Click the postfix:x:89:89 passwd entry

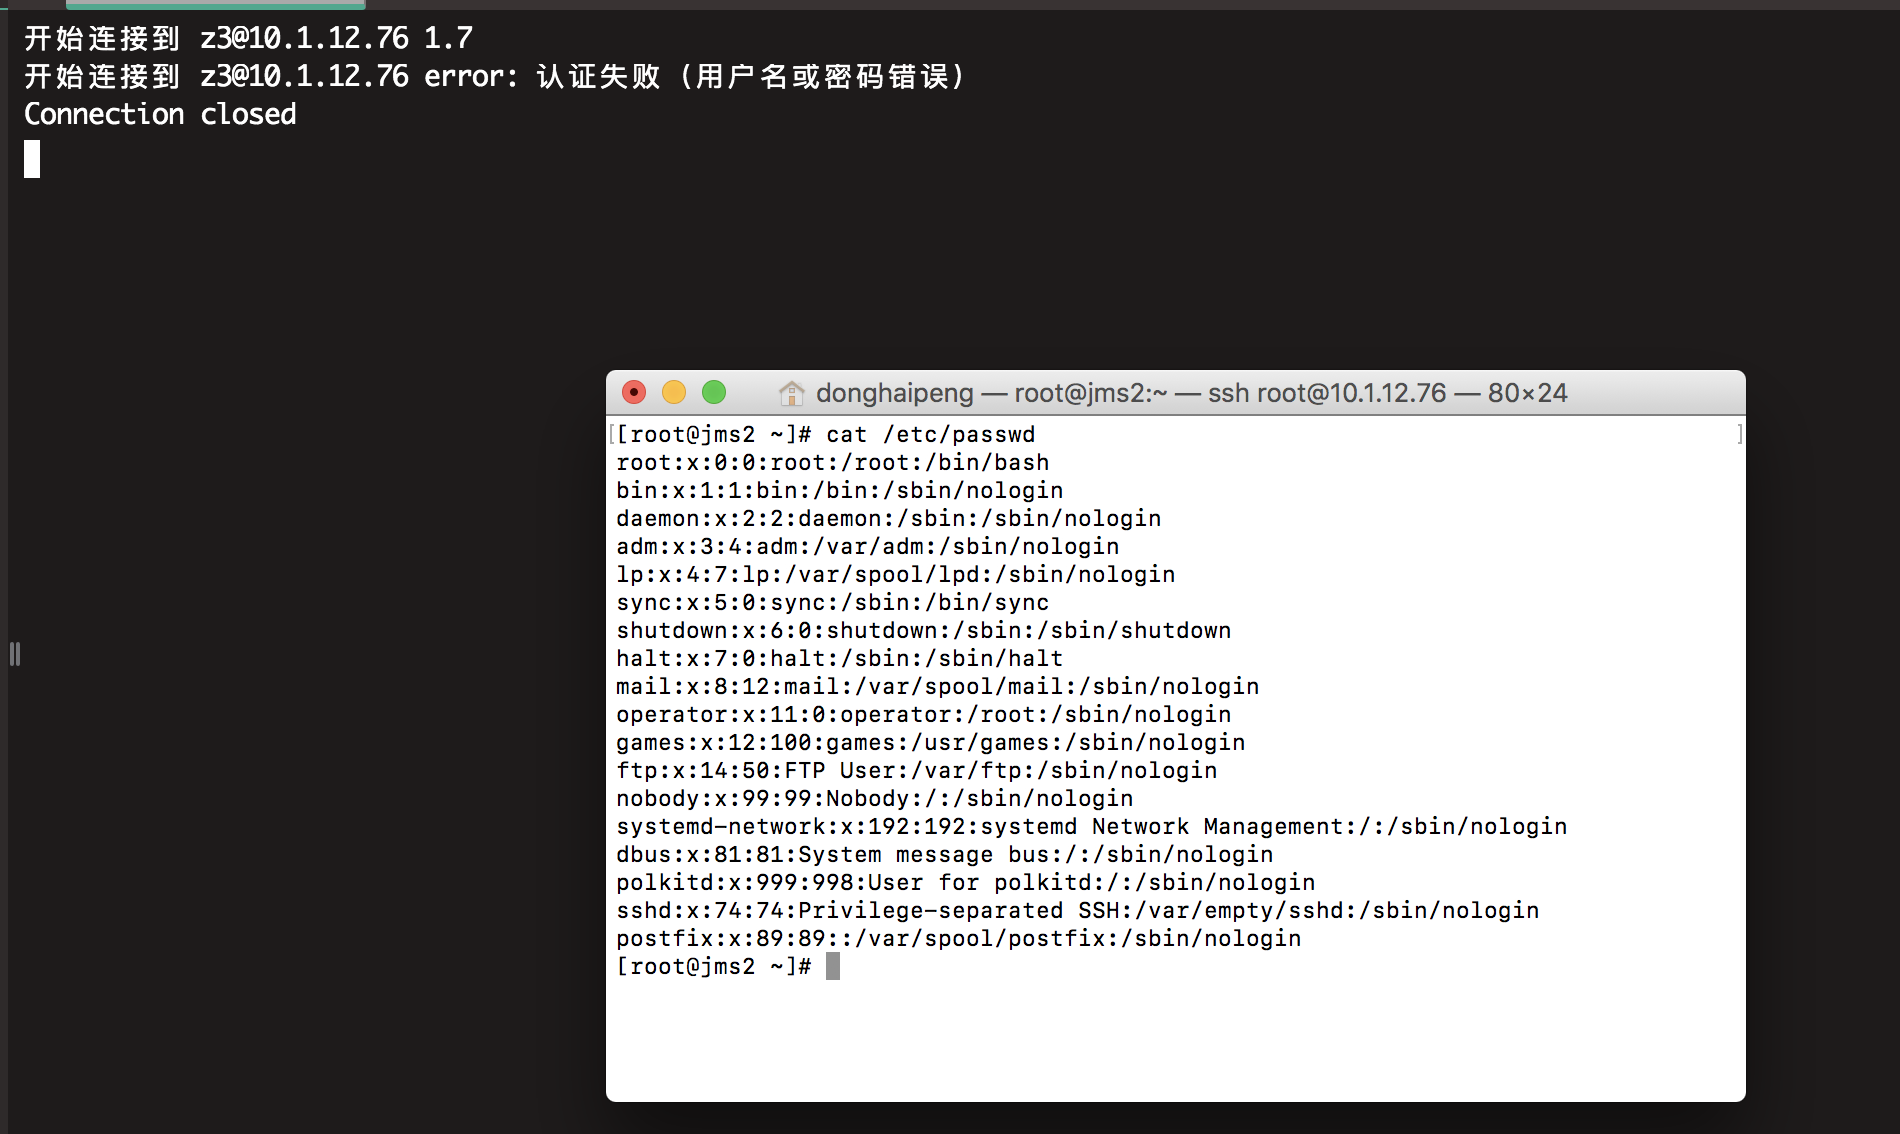tap(959, 938)
